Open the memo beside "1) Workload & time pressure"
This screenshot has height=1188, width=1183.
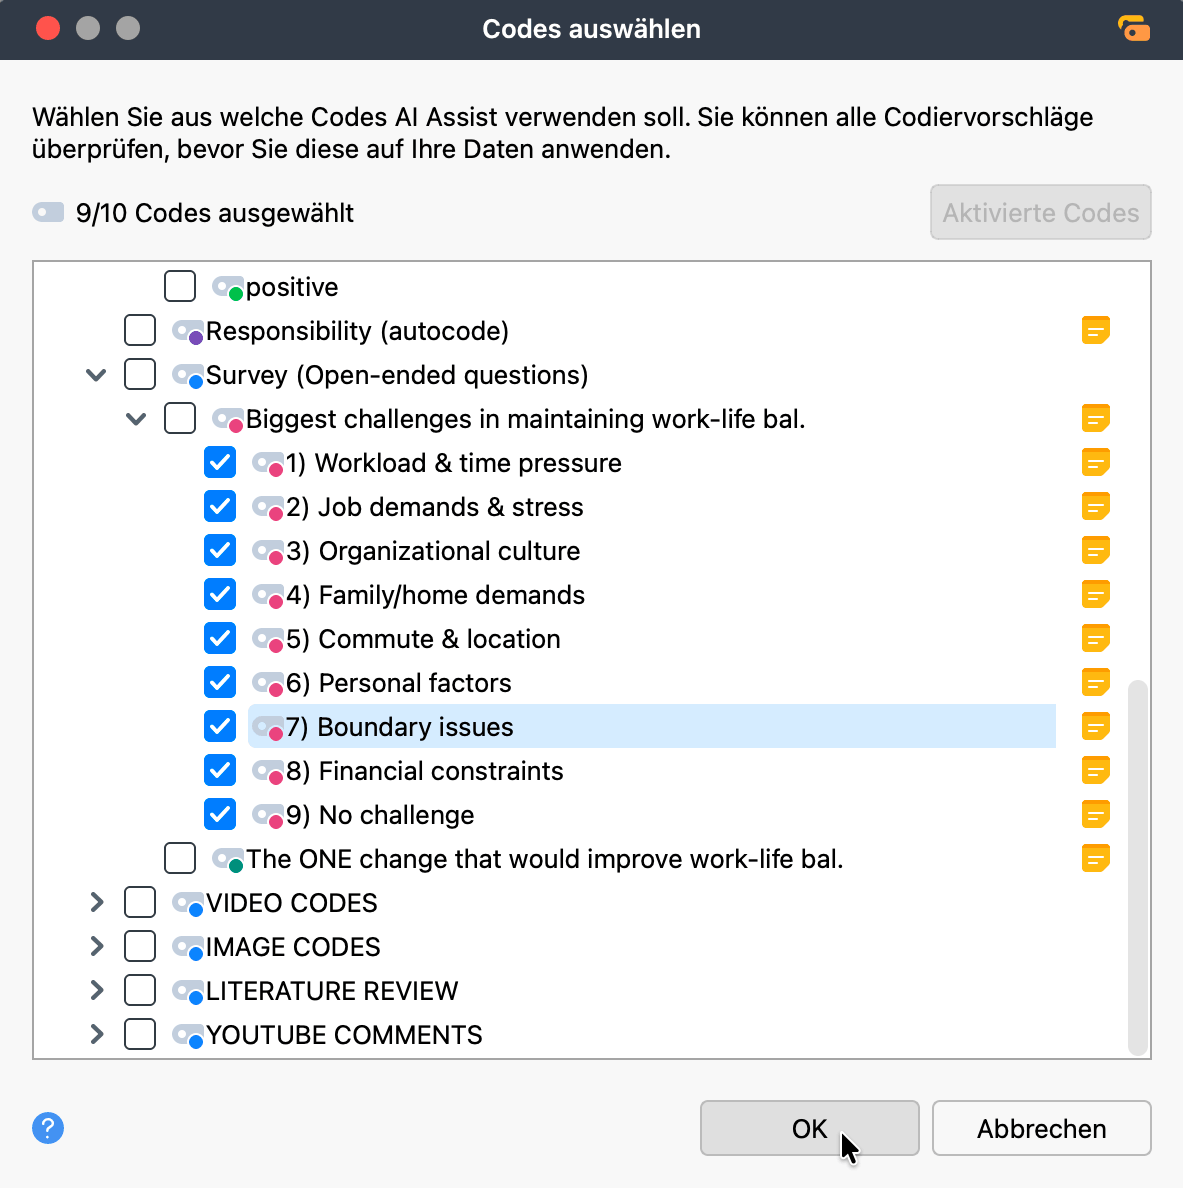click(x=1096, y=462)
